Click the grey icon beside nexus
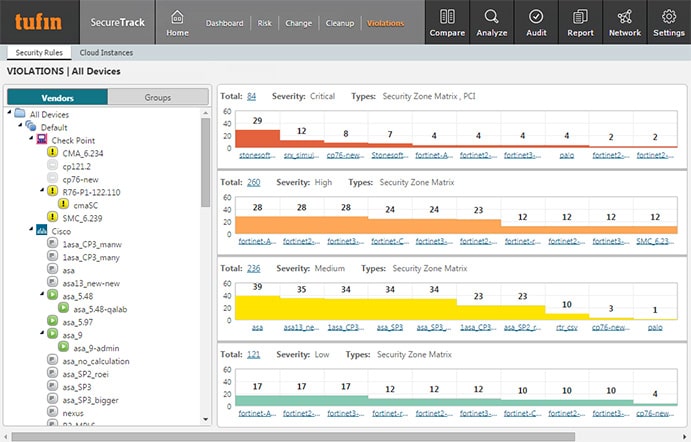Screen dimensions: 691x442 point(52,412)
